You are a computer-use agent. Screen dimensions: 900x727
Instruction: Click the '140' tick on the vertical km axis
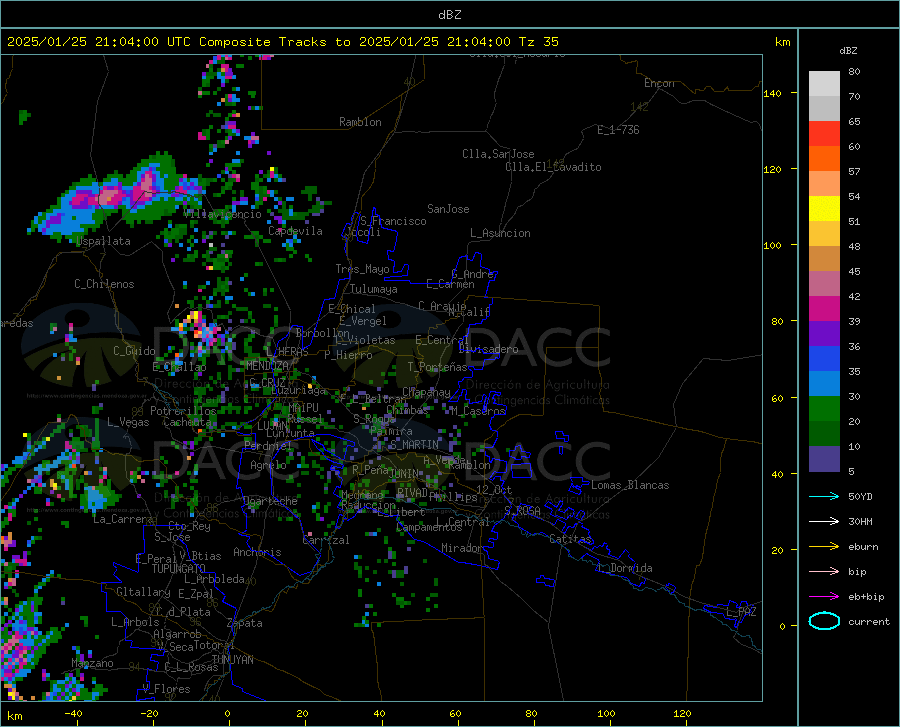[772, 93]
